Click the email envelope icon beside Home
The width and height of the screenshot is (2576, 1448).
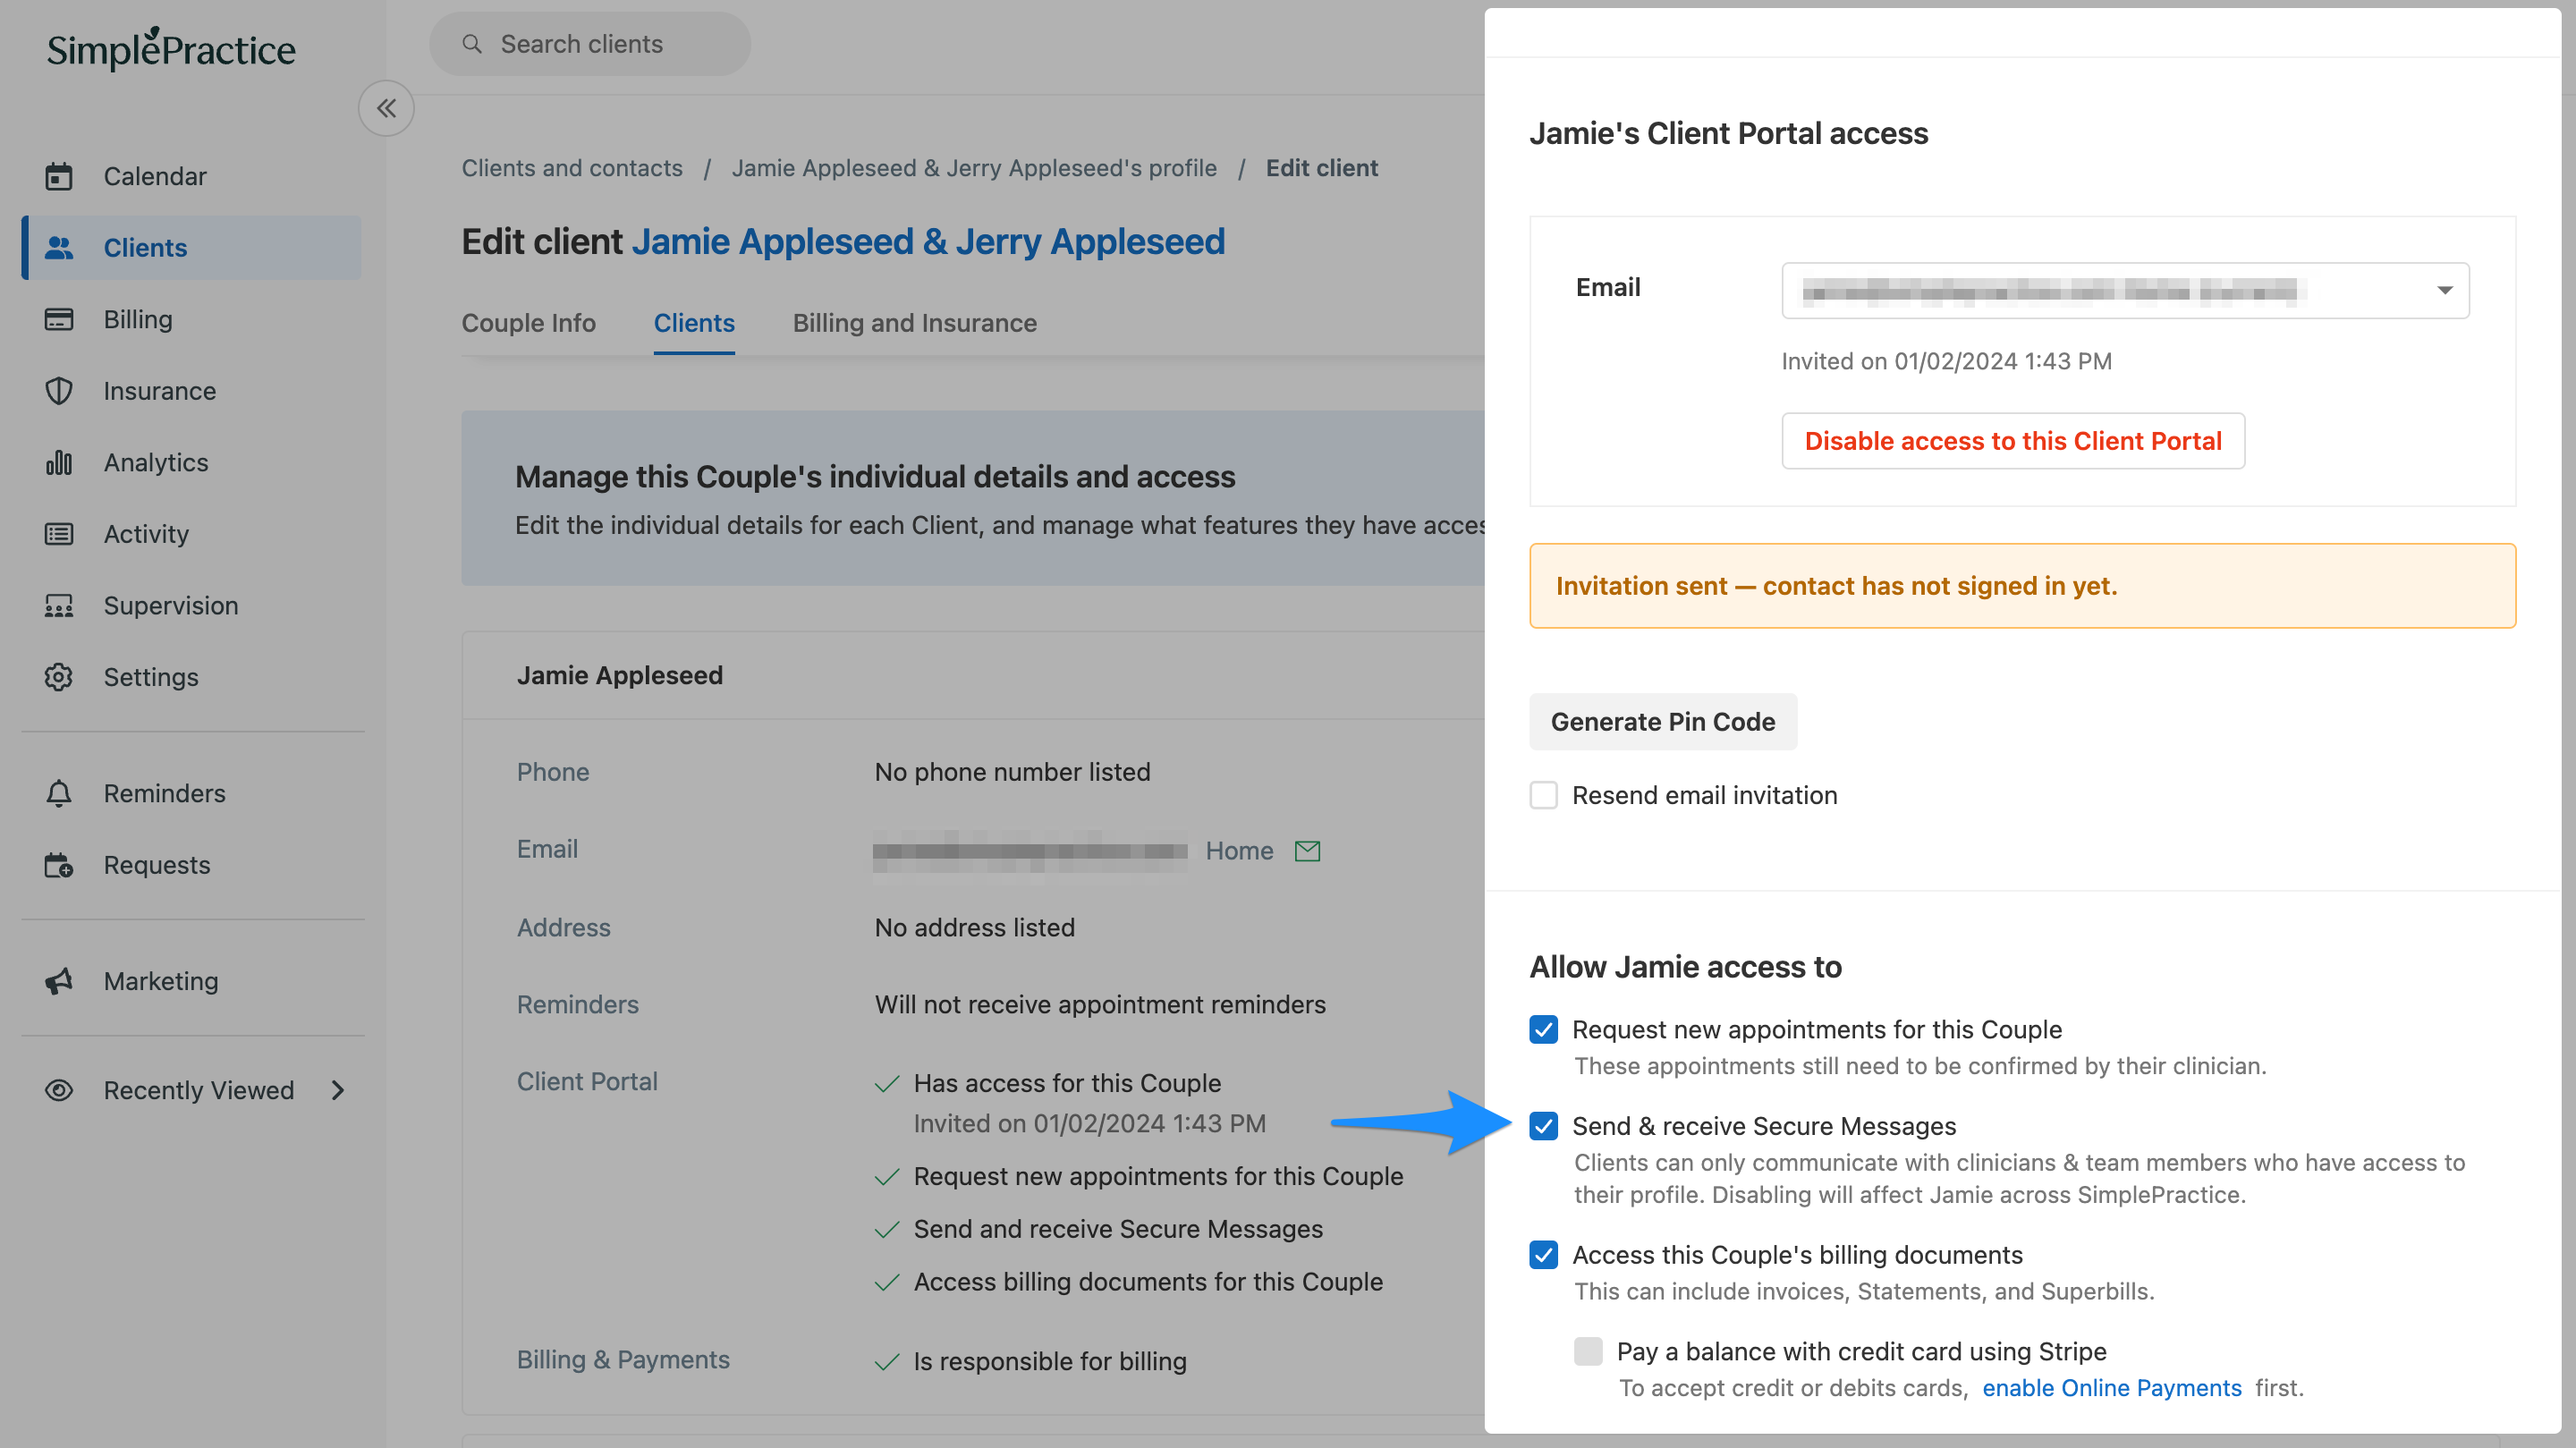(1307, 851)
